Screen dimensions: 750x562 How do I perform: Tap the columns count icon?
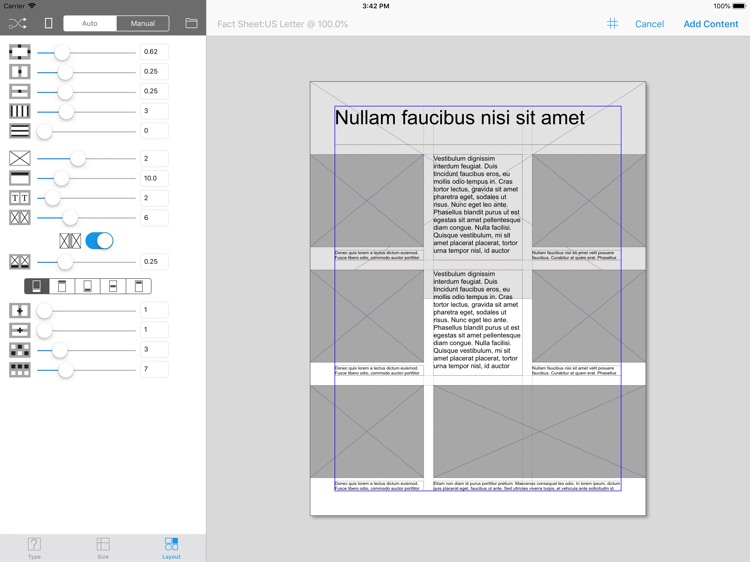[x=20, y=111]
